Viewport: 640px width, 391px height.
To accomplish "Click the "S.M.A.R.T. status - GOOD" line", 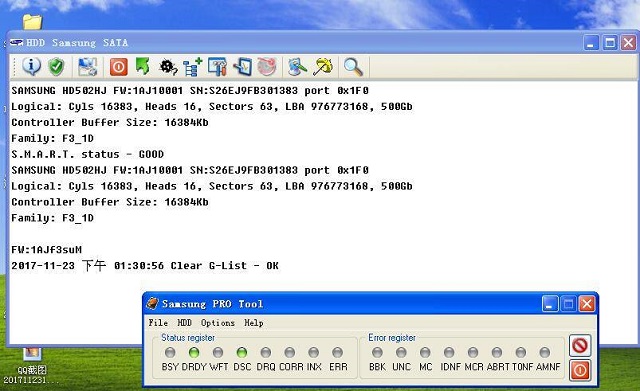I will coord(87,154).
